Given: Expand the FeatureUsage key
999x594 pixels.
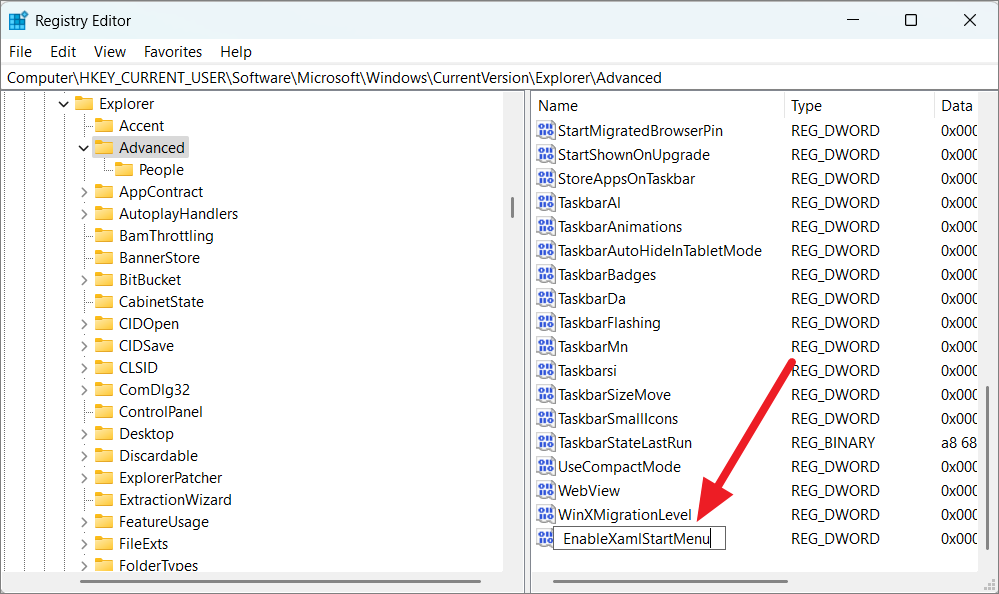Looking at the screenshot, I should click(x=83, y=522).
